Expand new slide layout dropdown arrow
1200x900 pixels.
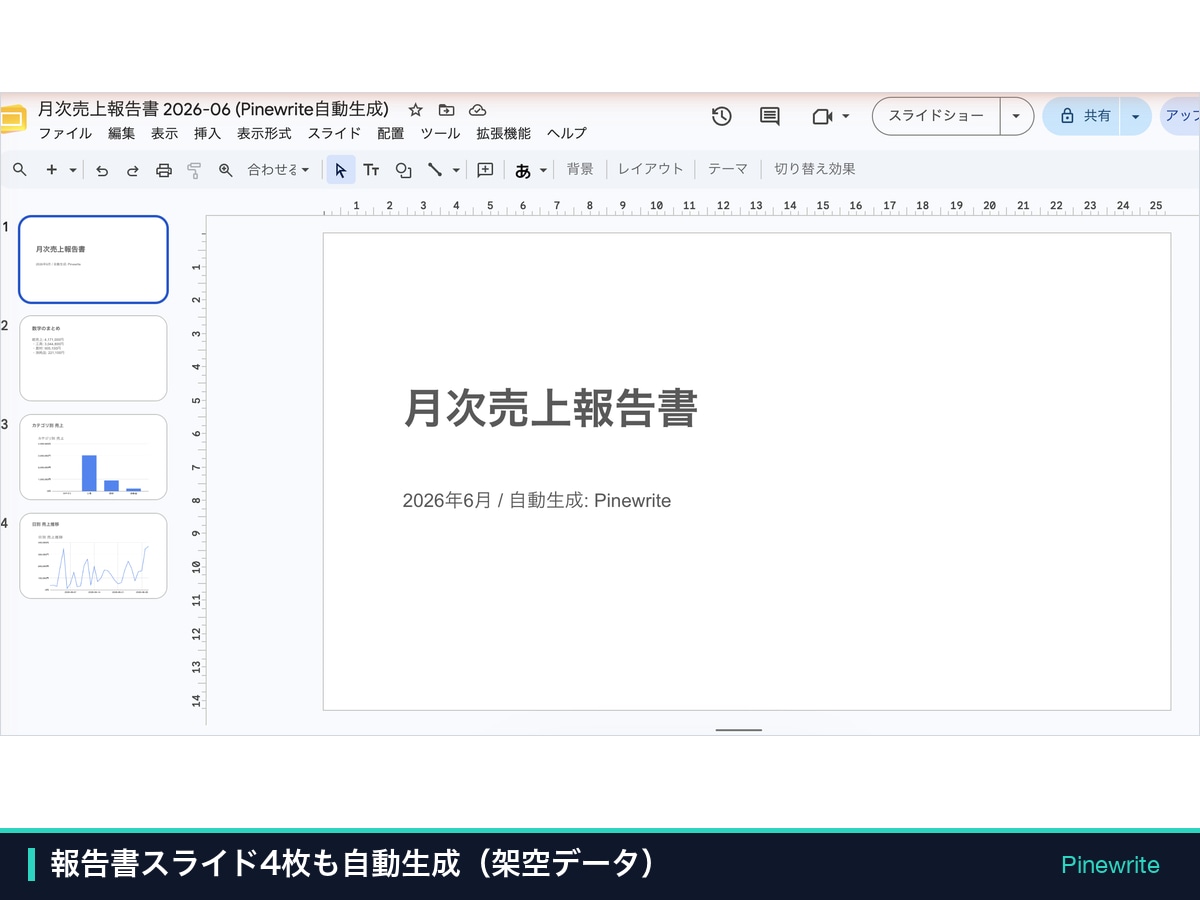73,170
